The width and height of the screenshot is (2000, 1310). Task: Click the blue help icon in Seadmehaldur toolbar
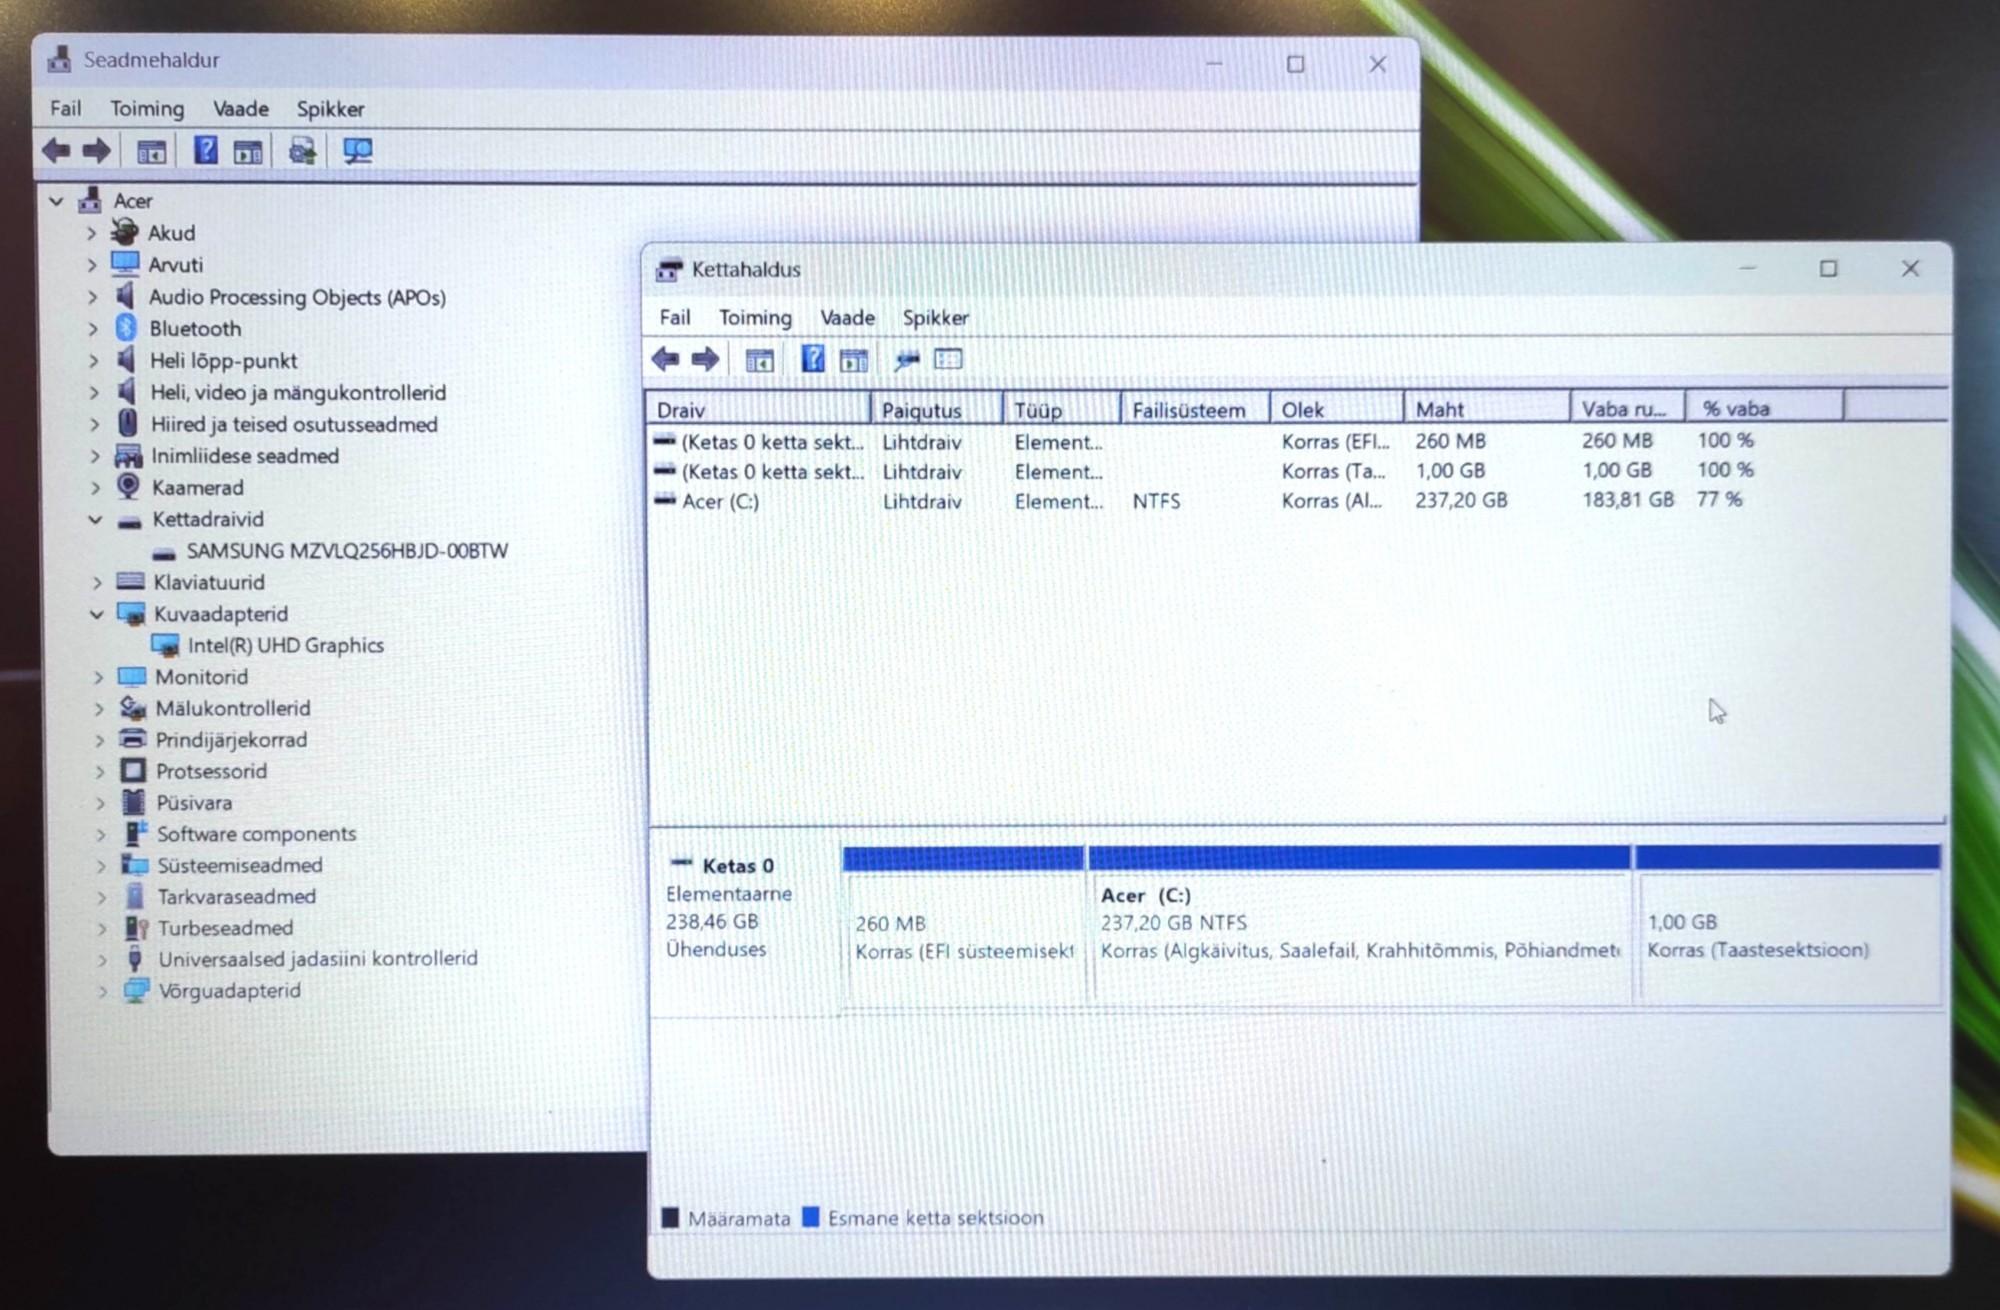point(205,151)
